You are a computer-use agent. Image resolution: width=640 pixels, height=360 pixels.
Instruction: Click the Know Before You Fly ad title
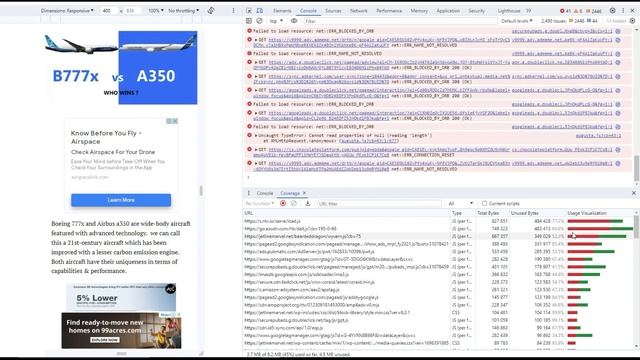pyautogui.click(x=106, y=137)
